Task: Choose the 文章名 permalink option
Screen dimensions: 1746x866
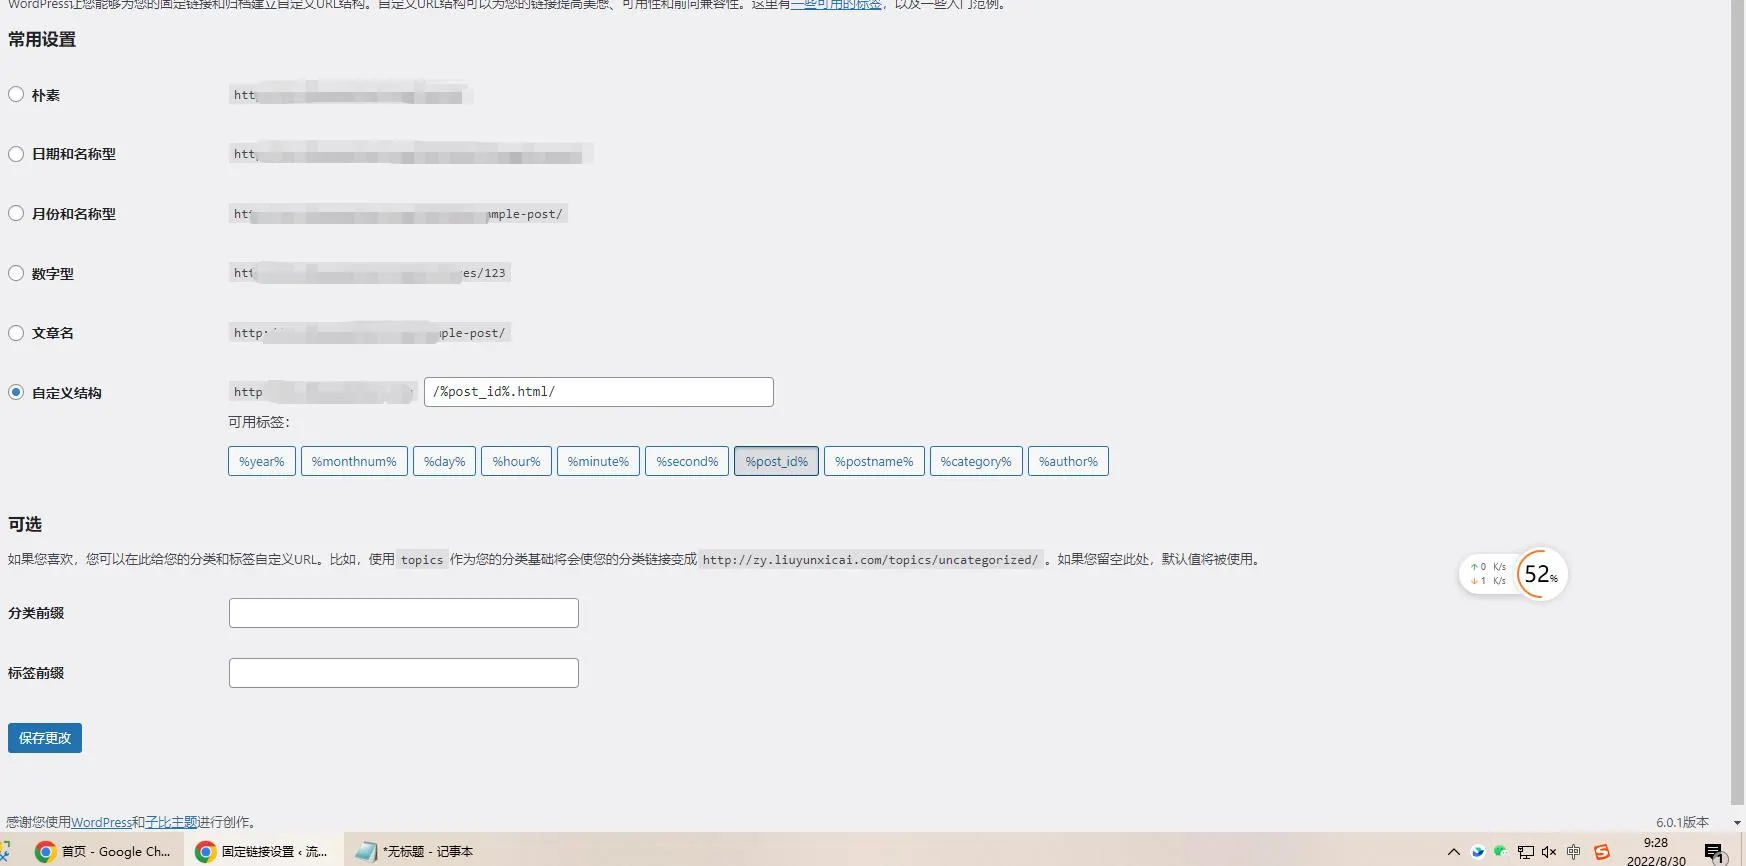Action: tap(16, 333)
